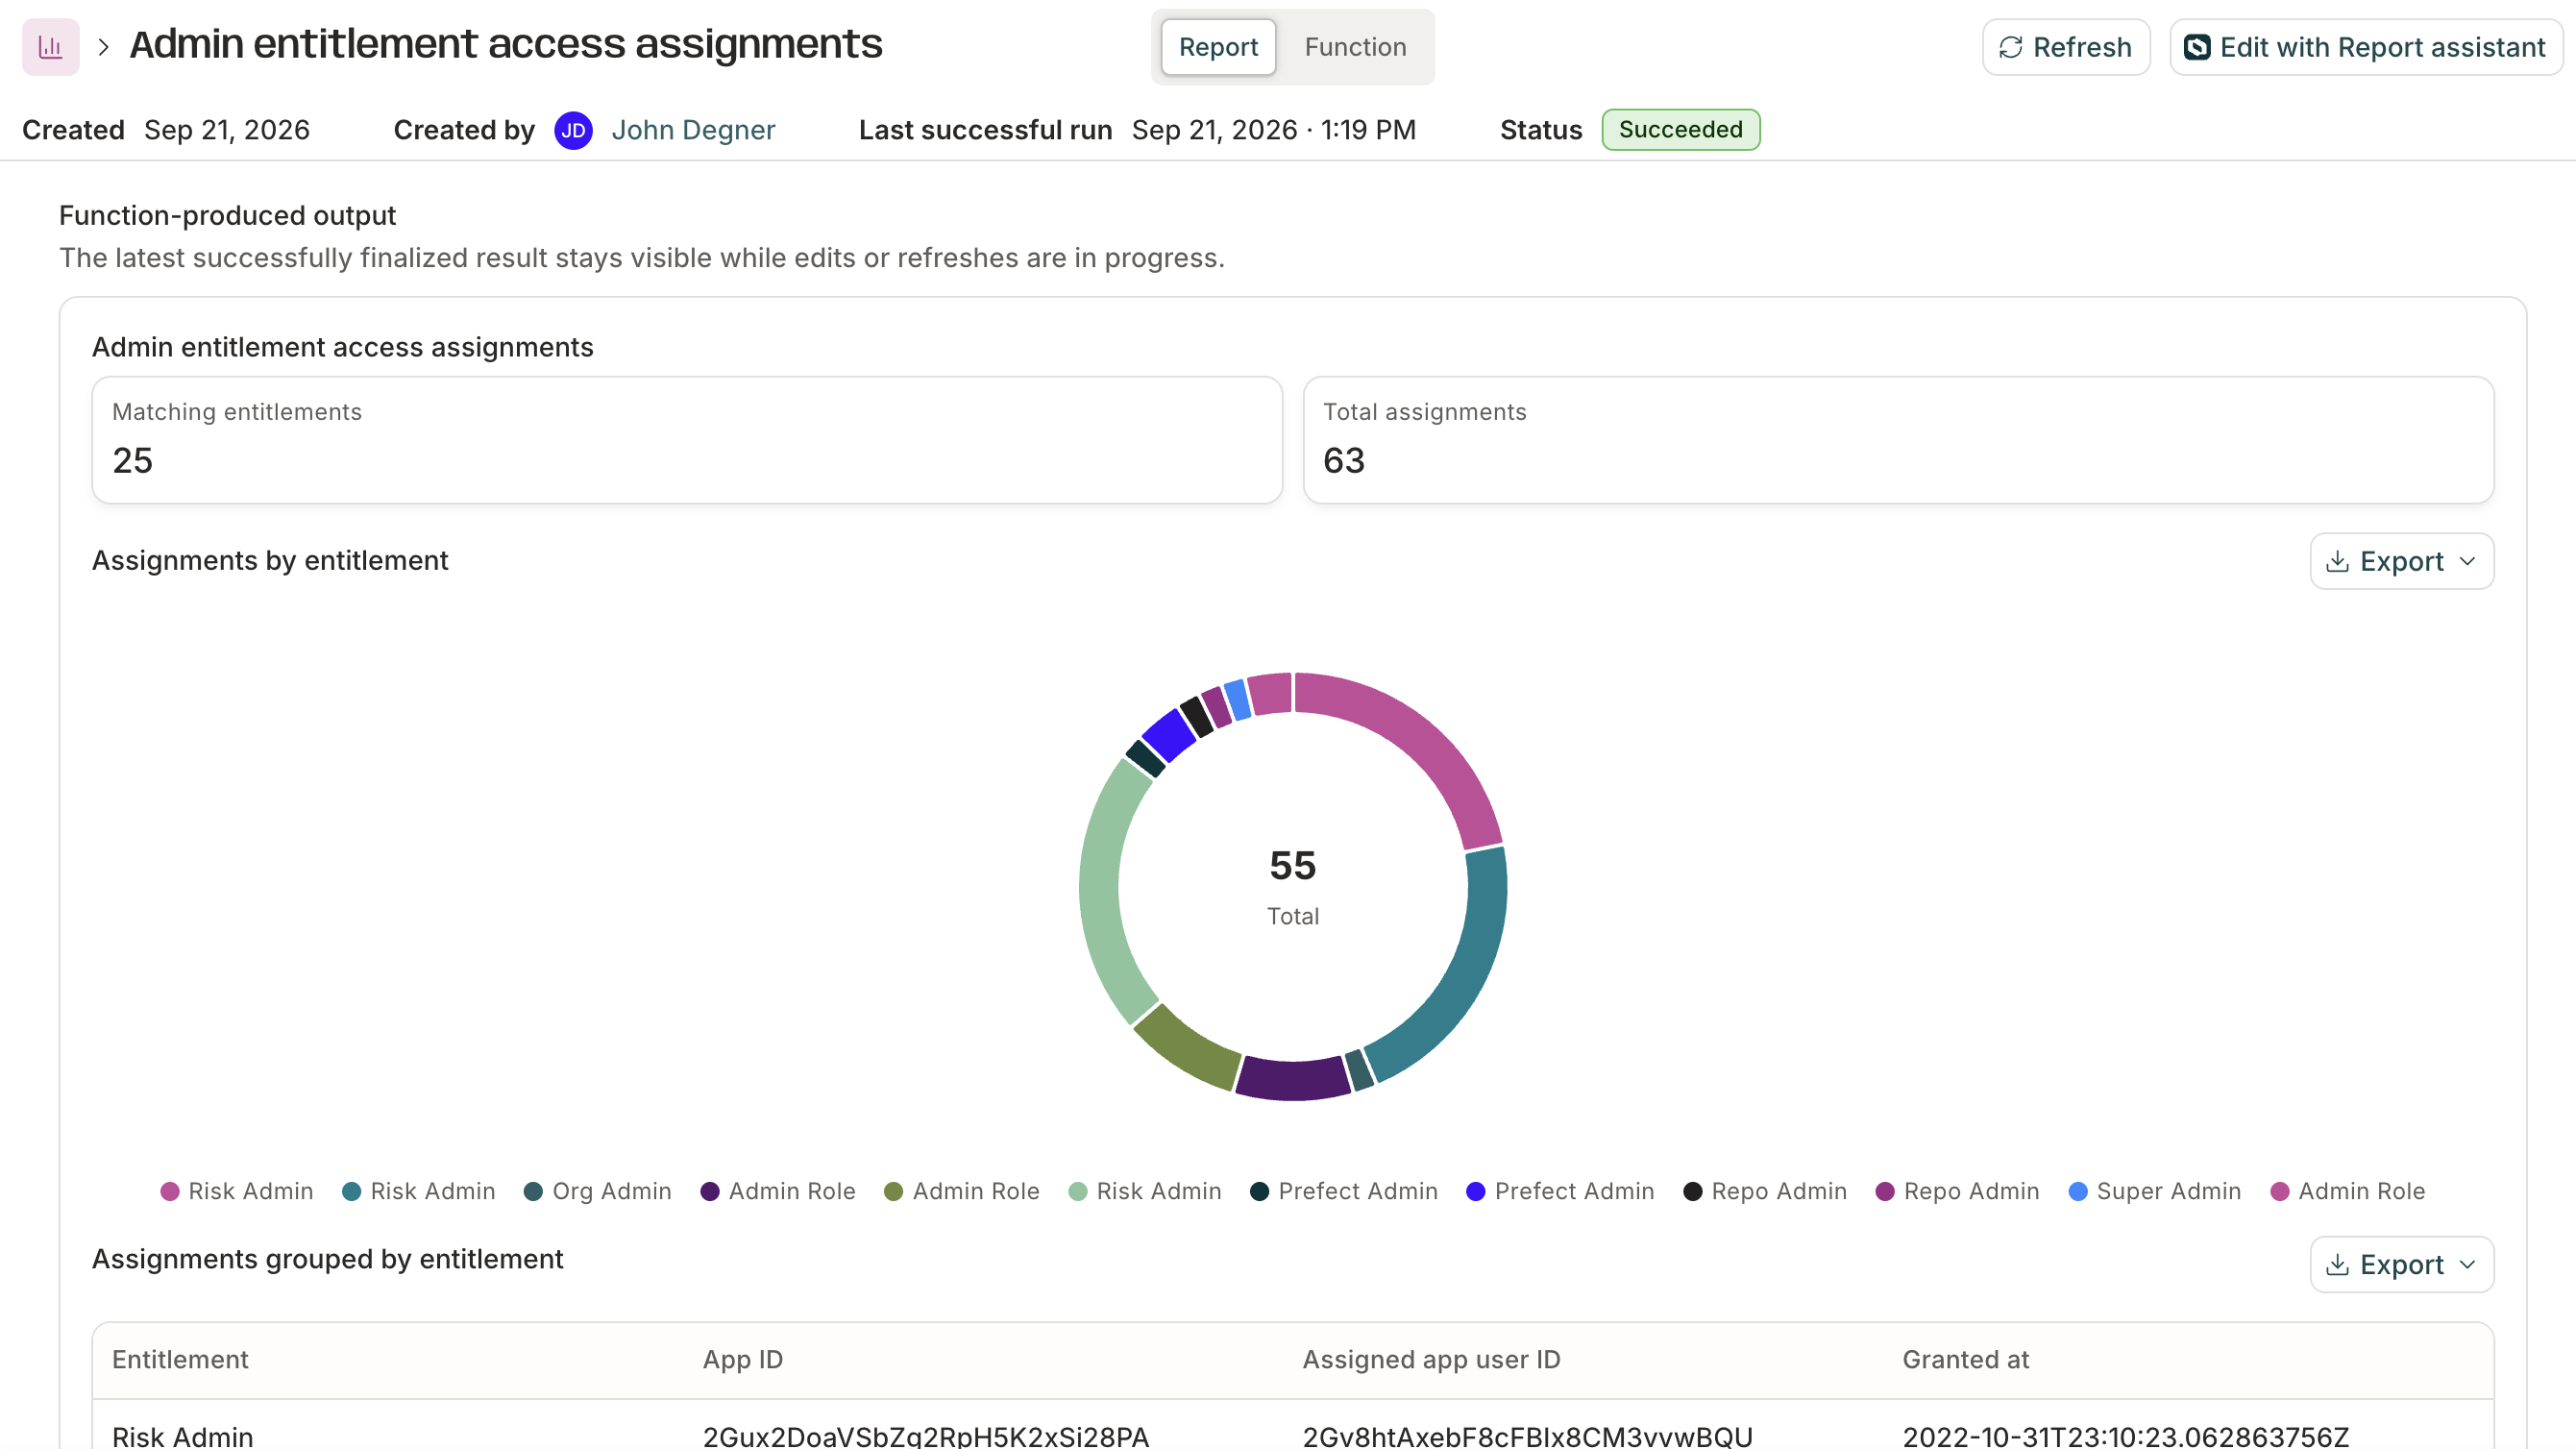This screenshot has width=2576, height=1449.
Task: Select the dark purple donut segment
Action: click(1293, 1078)
